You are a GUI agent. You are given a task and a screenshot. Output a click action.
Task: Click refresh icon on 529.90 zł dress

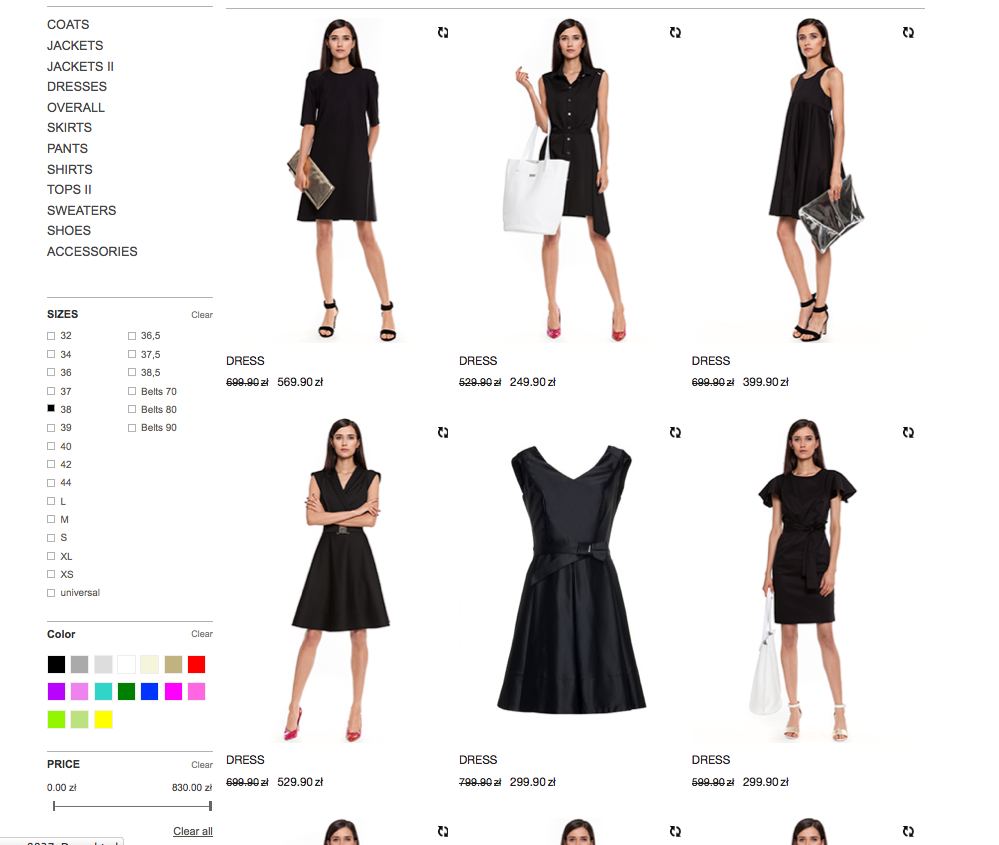[x=443, y=433]
